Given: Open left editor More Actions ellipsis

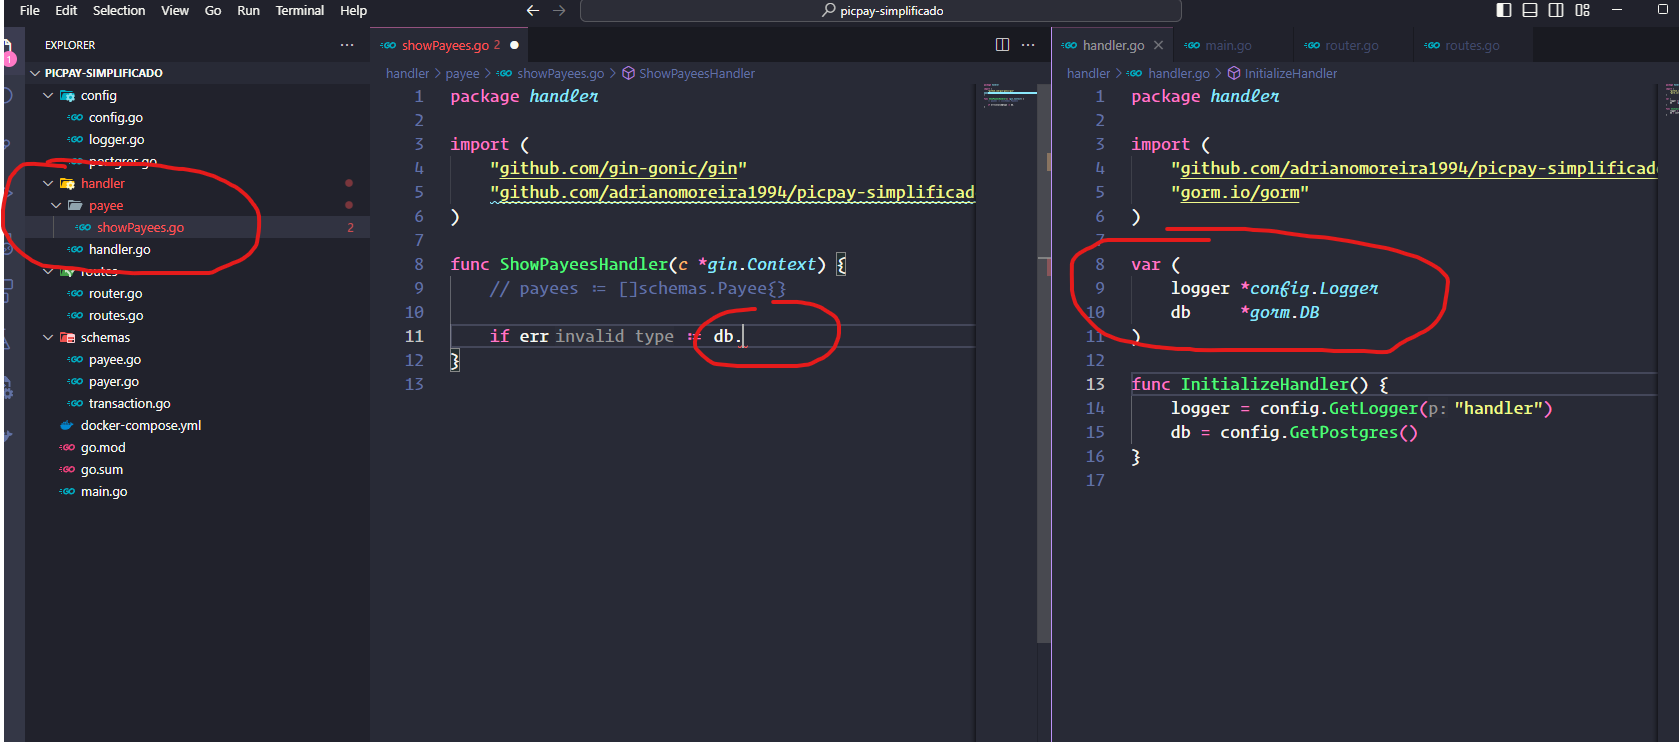Looking at the screenshot, I should click(x=1028, y=45).
